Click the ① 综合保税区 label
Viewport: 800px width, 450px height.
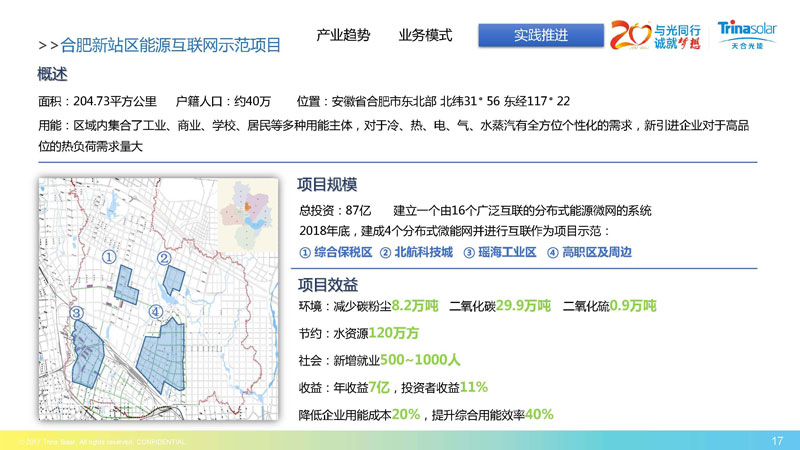(x=336, y=252)
